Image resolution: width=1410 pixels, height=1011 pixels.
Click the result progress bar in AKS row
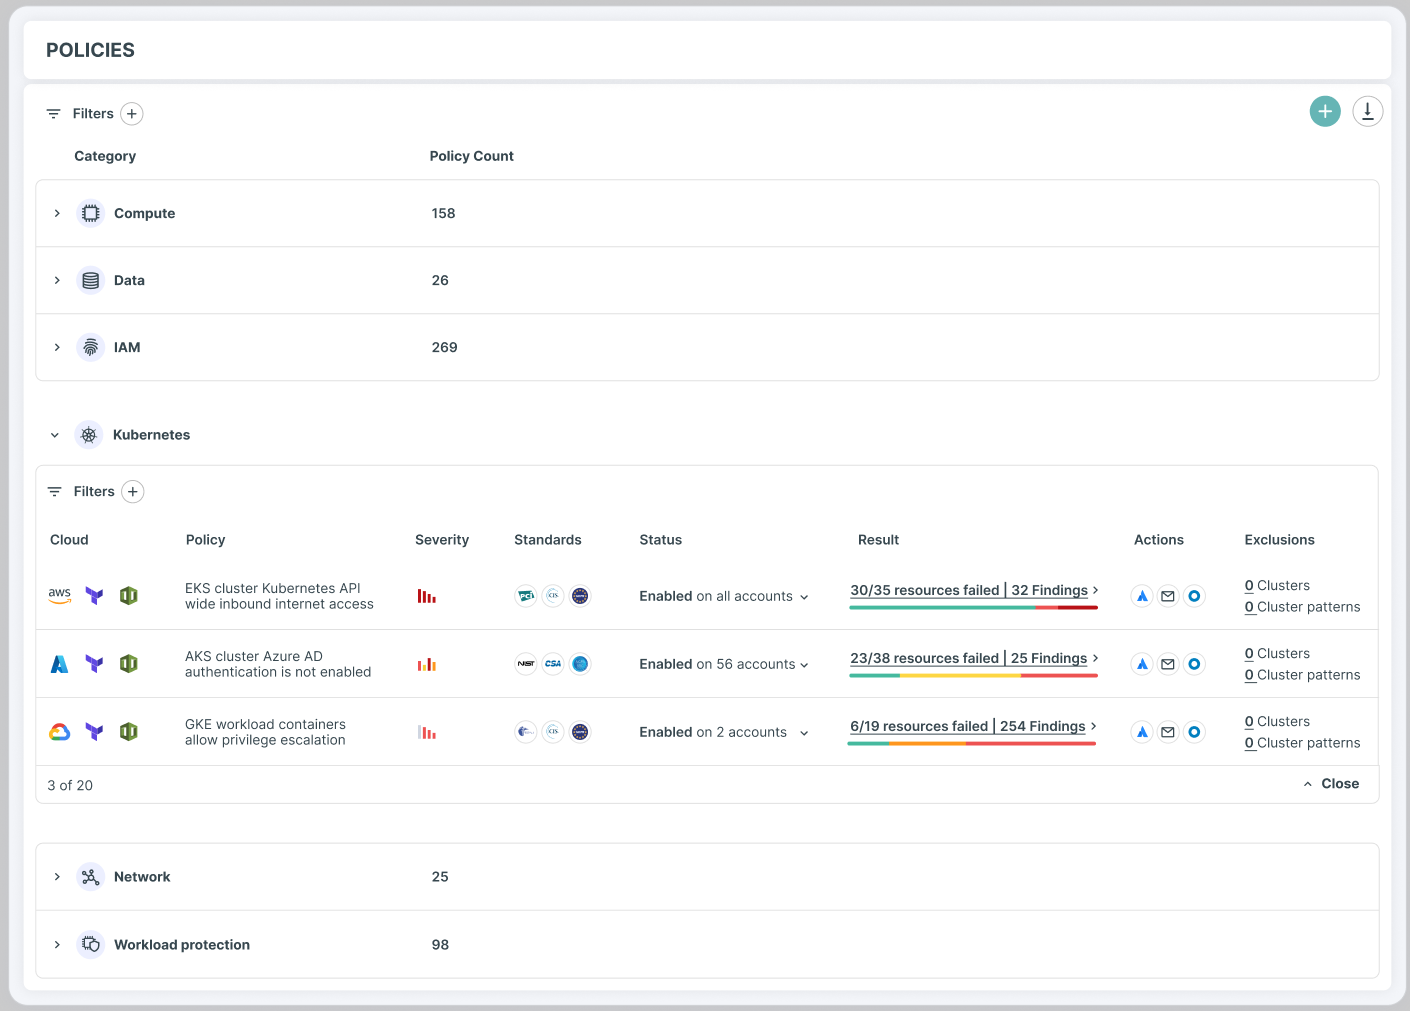click(x=974, y=676)
